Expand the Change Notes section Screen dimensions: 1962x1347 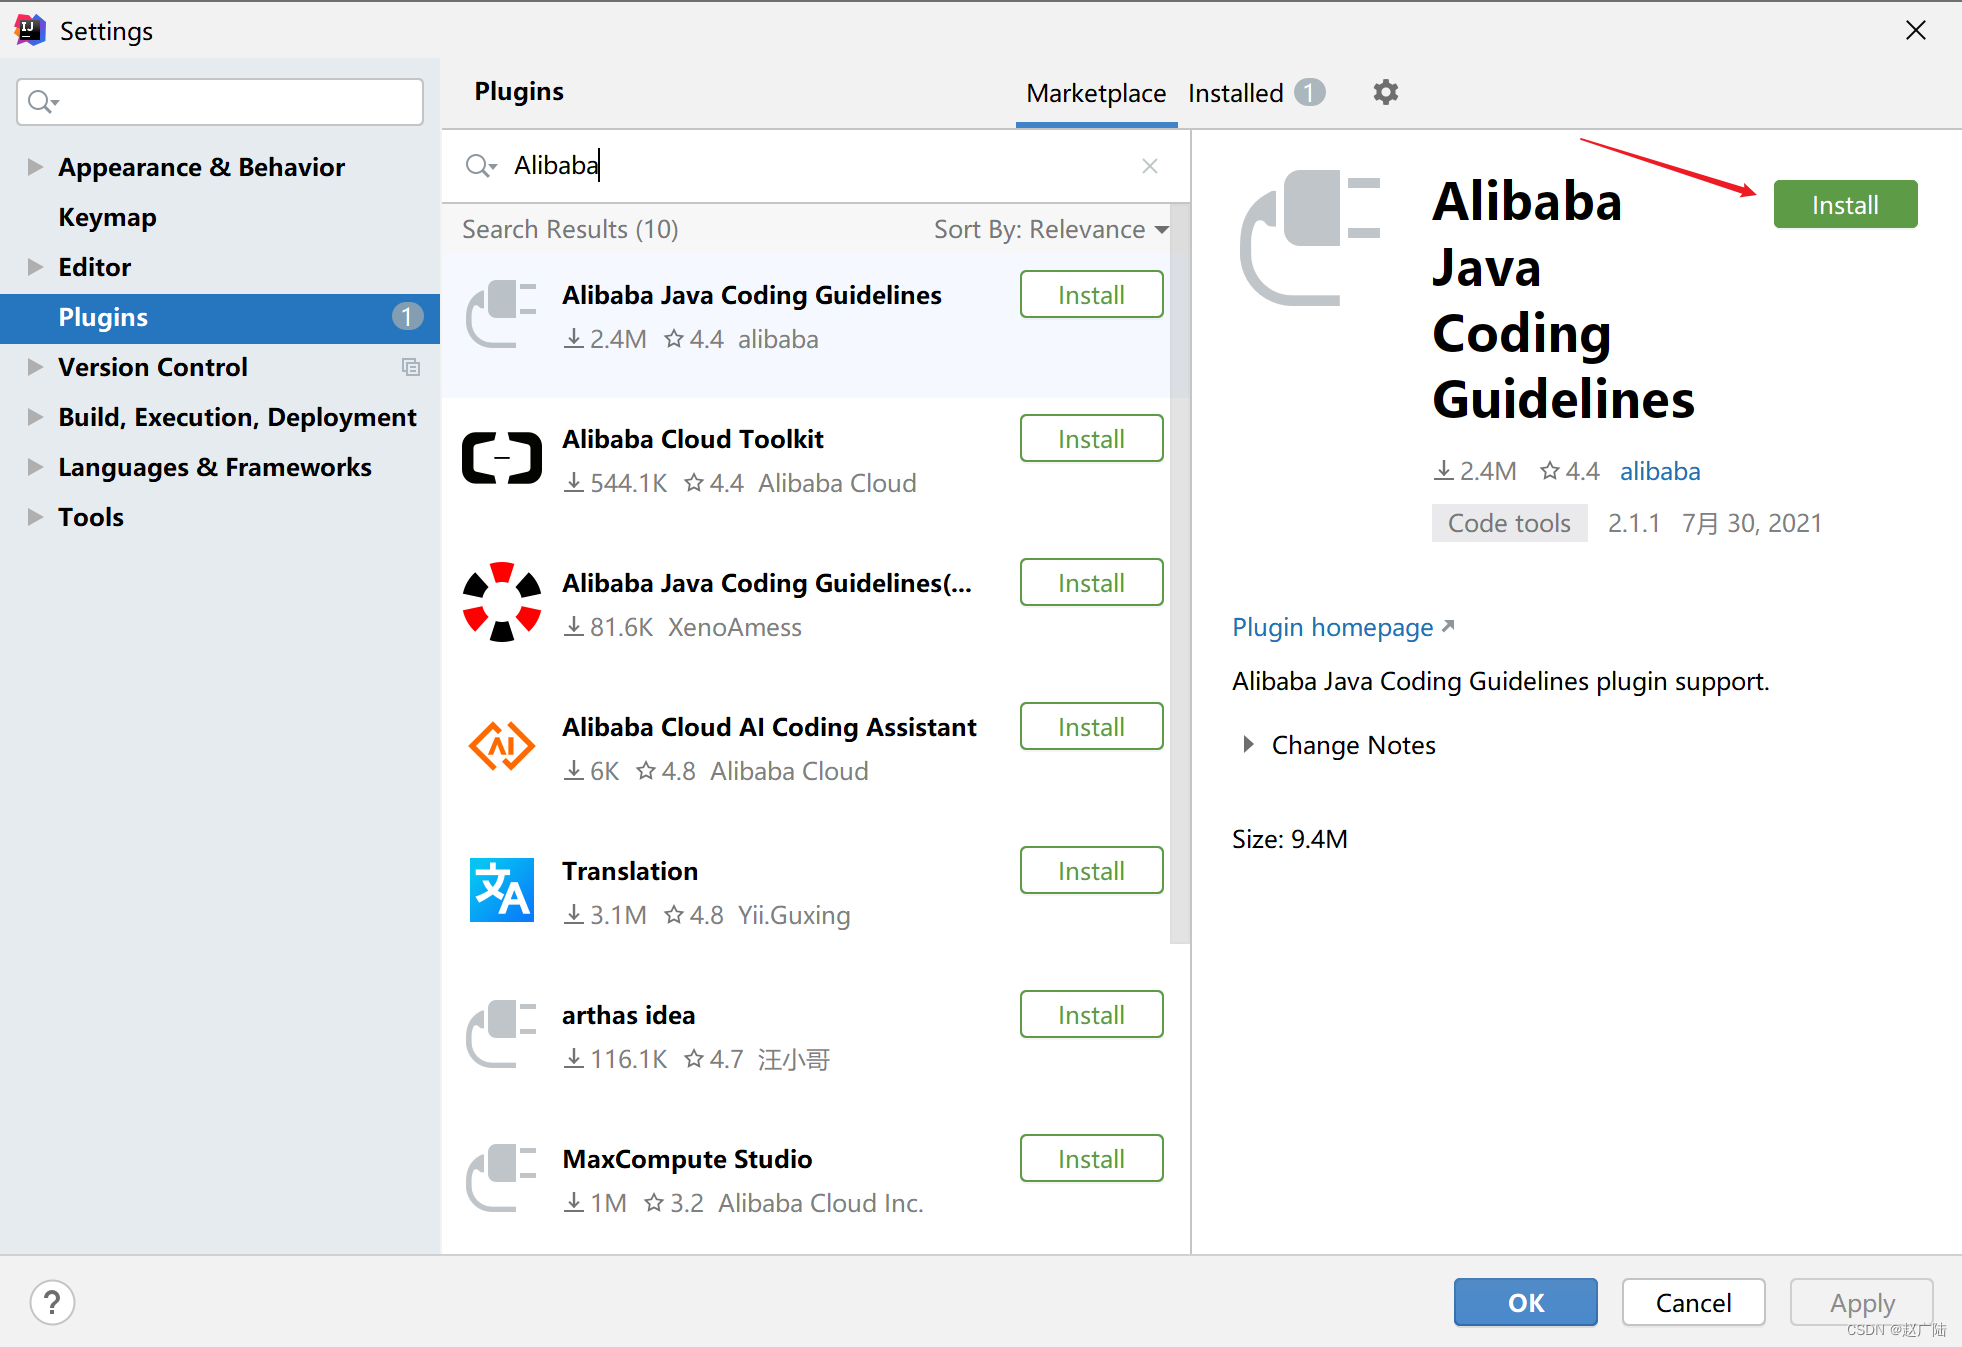(x=1248, y=745)
